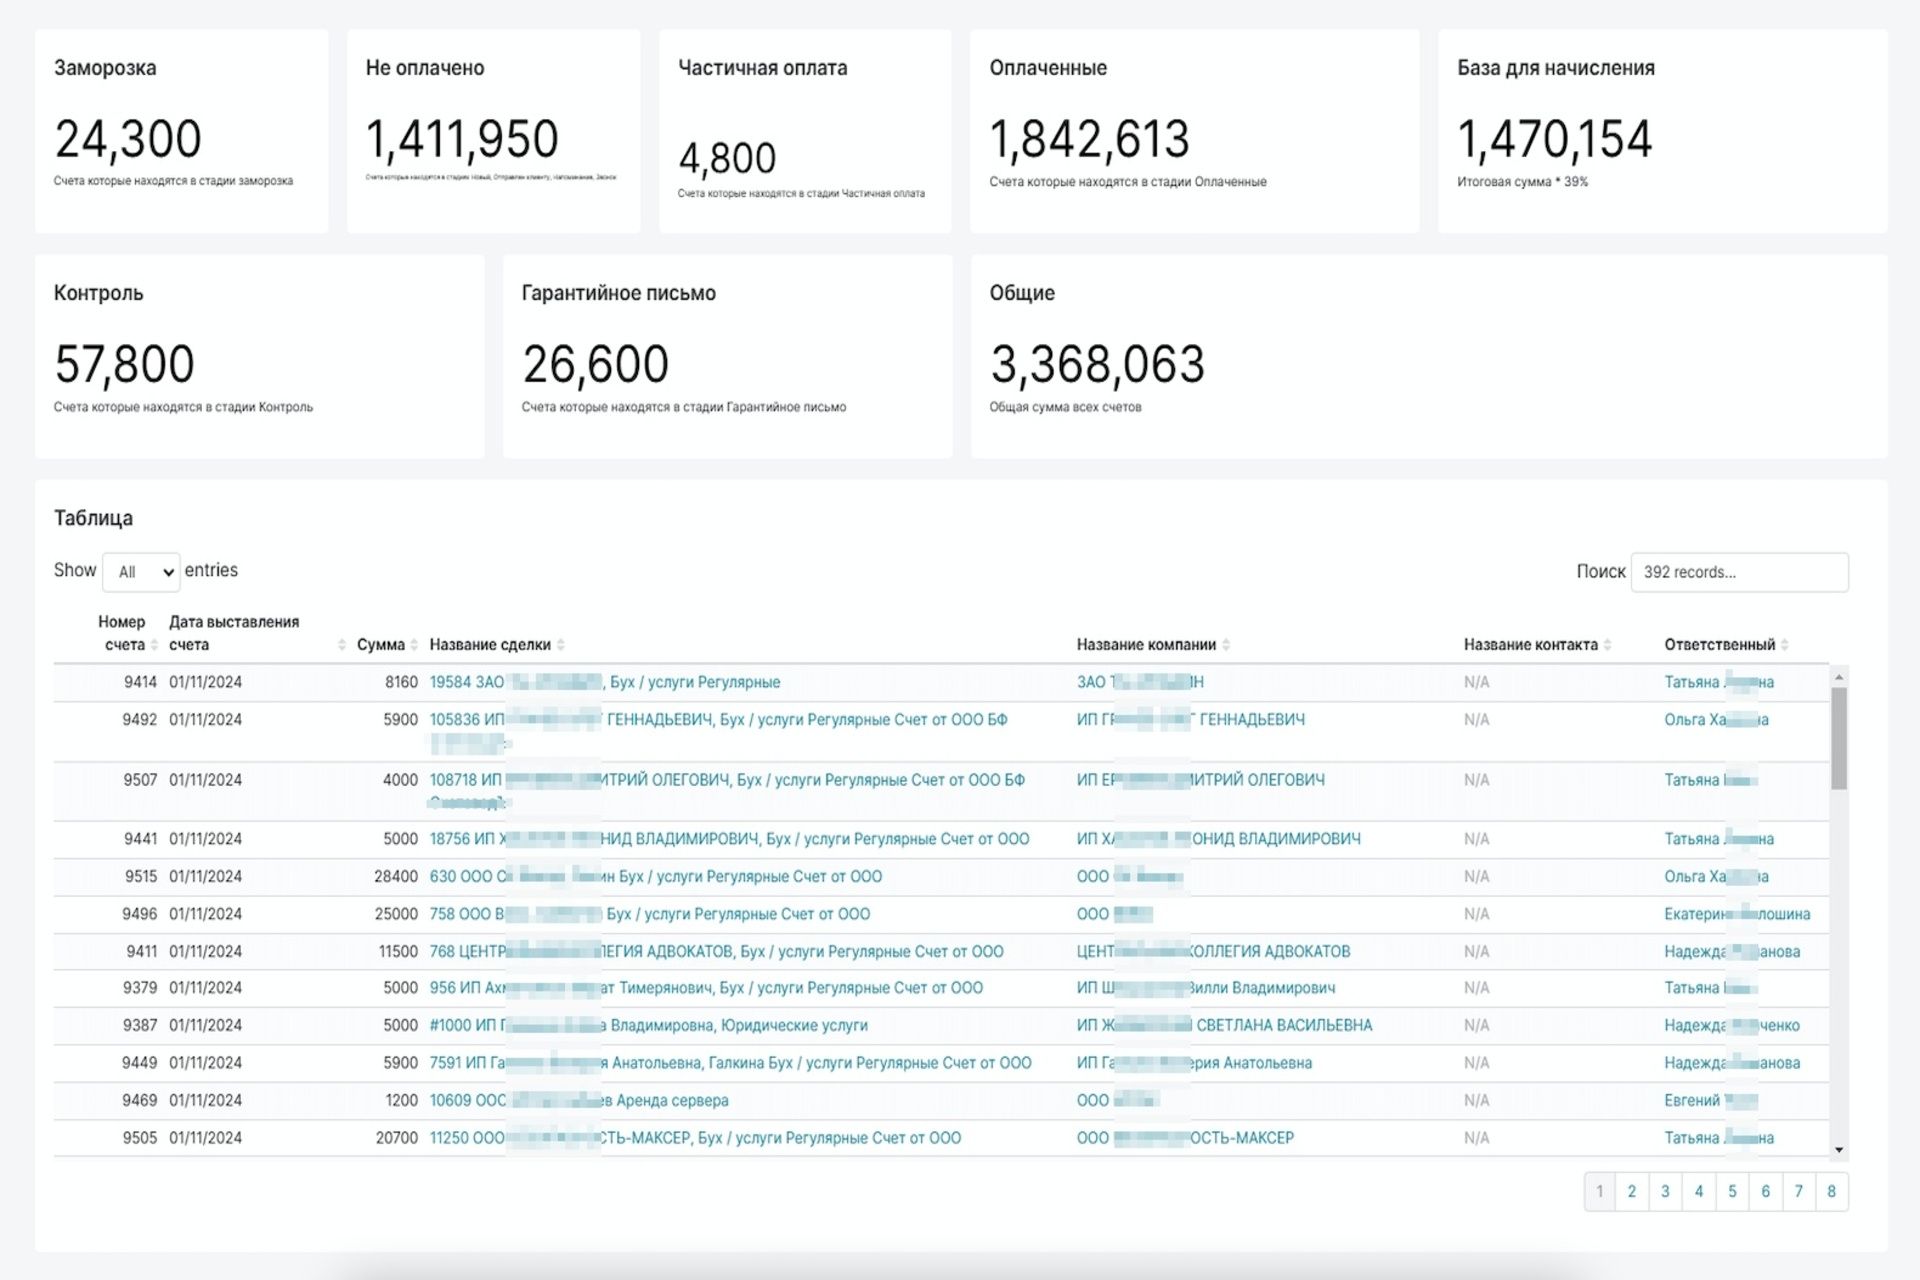Sort by Название компании column
1920x1280 pixels.
[1146, 645]
